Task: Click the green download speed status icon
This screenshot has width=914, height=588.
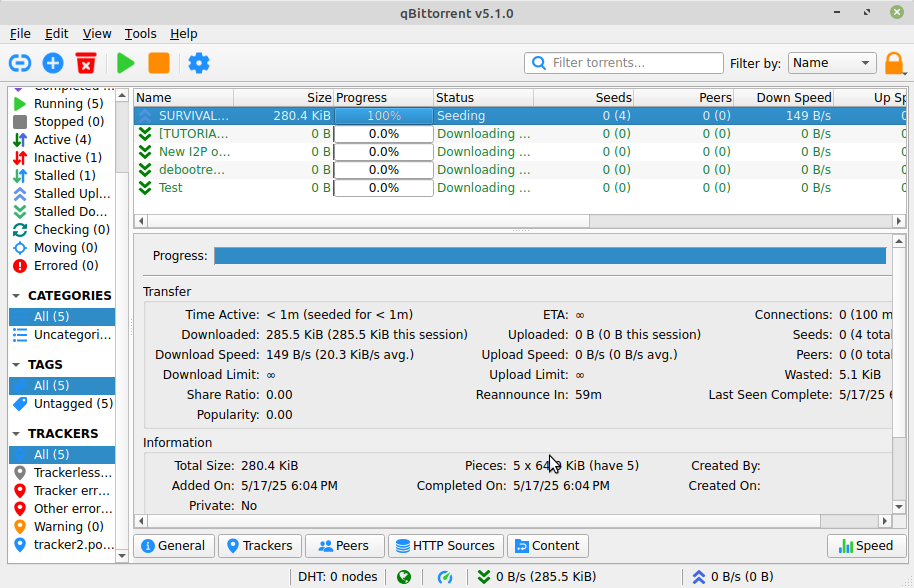Action: [x=484, y=577]
